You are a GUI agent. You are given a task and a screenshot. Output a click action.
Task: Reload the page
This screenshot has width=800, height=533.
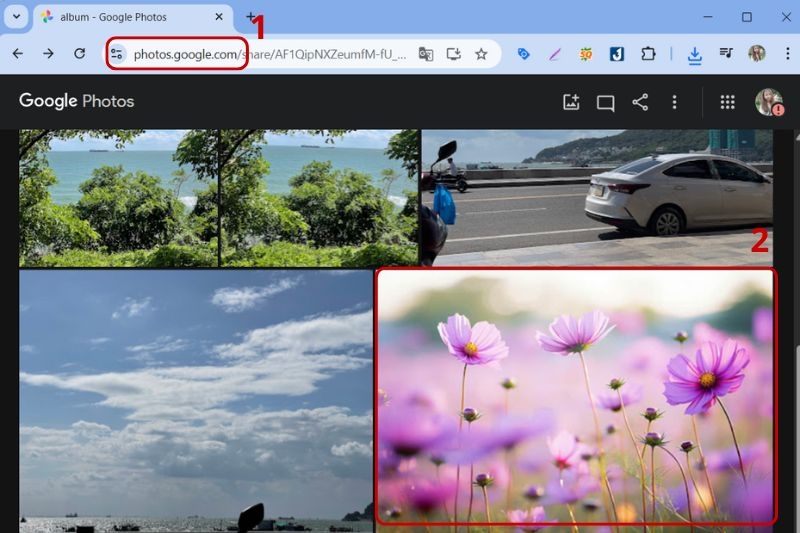80,54
